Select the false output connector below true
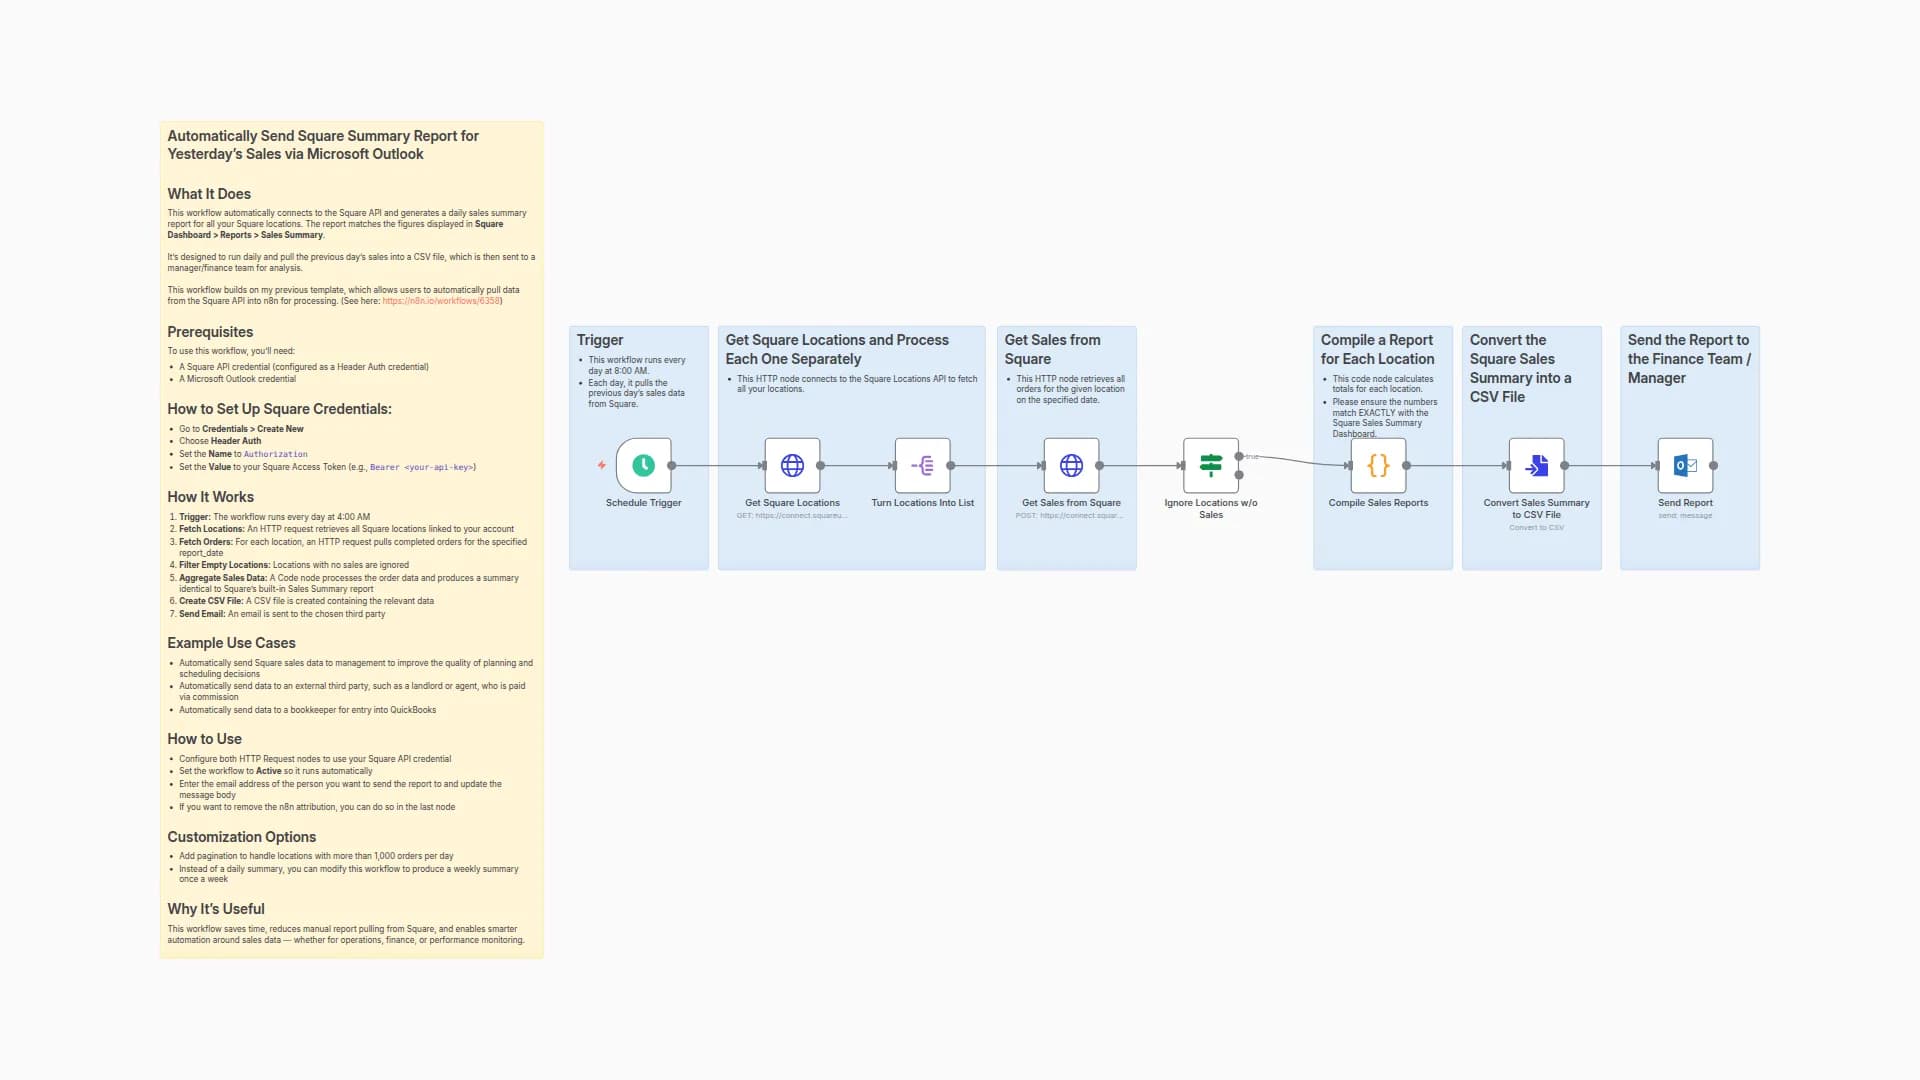Screen dimensions: 1920x1080 pos(1239,475)
